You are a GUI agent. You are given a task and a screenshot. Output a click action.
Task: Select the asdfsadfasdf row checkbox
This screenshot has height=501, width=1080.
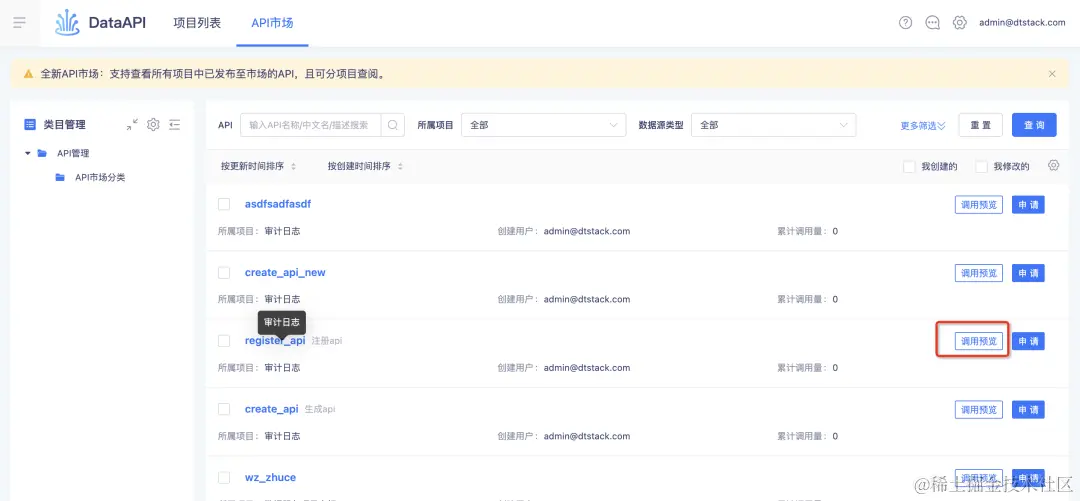tap(224, 204)
